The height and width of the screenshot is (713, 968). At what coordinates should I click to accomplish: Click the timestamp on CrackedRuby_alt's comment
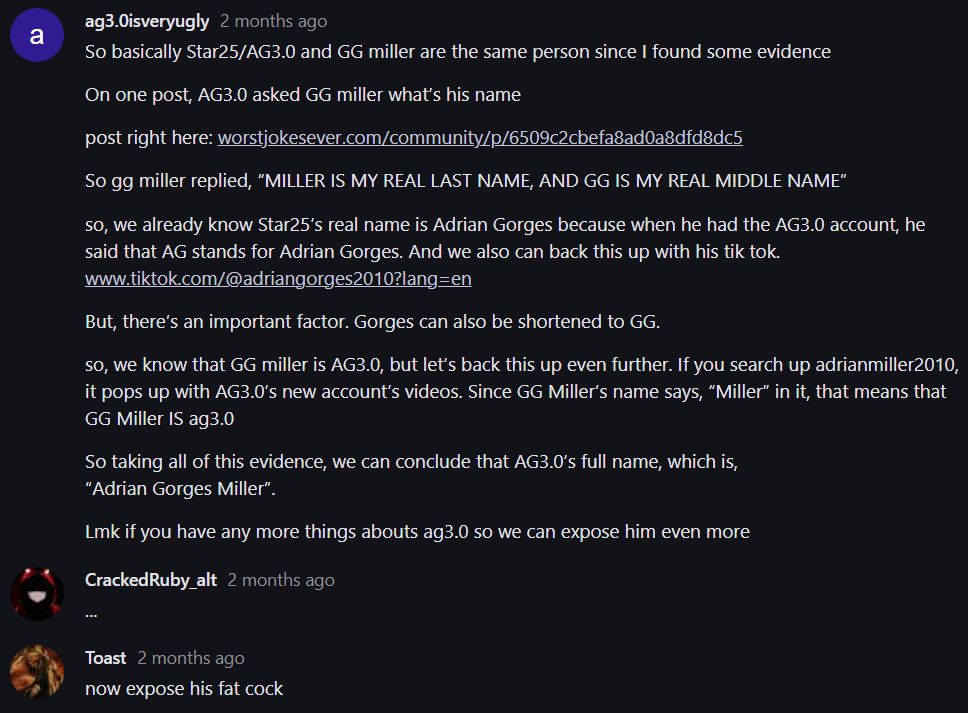(x=281, y=580)
